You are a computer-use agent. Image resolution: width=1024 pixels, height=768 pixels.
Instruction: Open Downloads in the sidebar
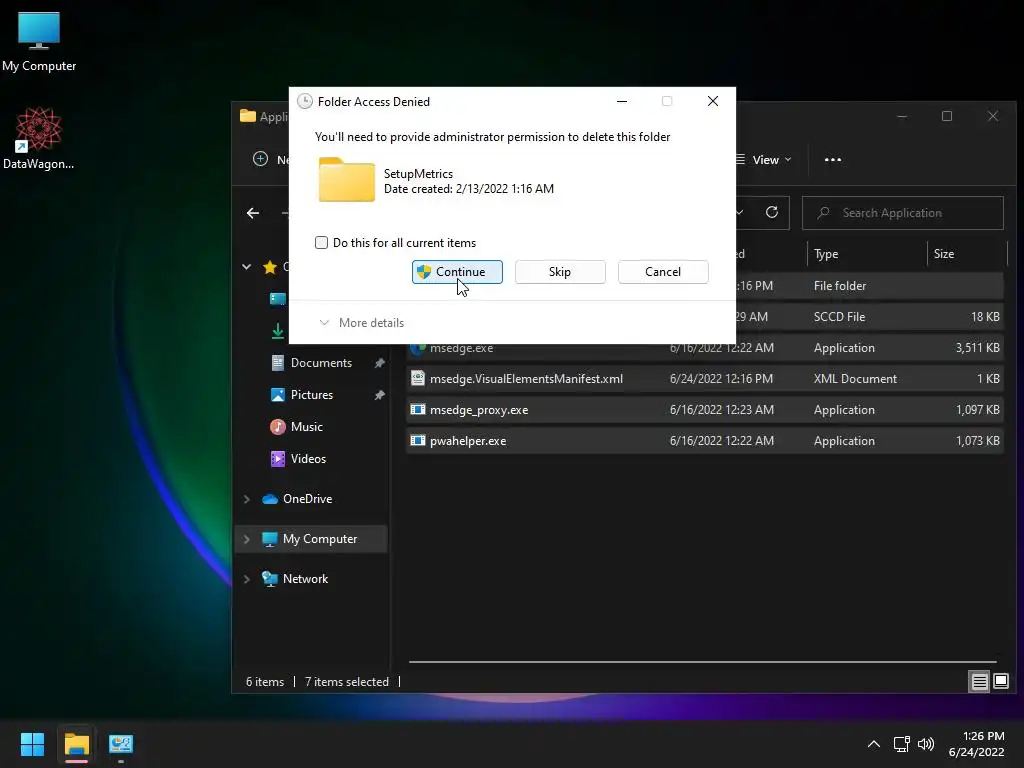click(278, 331)
